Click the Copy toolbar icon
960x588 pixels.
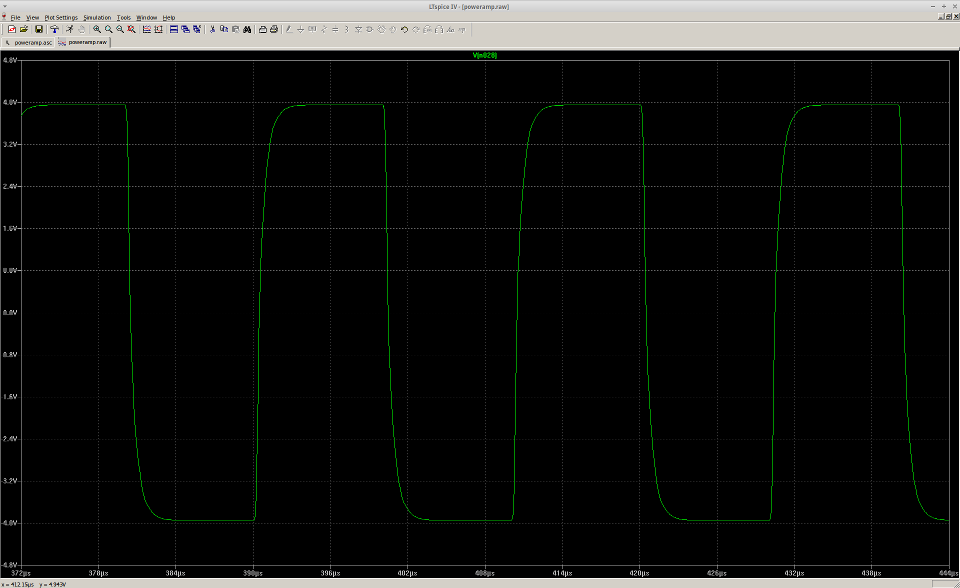point(223,29)
